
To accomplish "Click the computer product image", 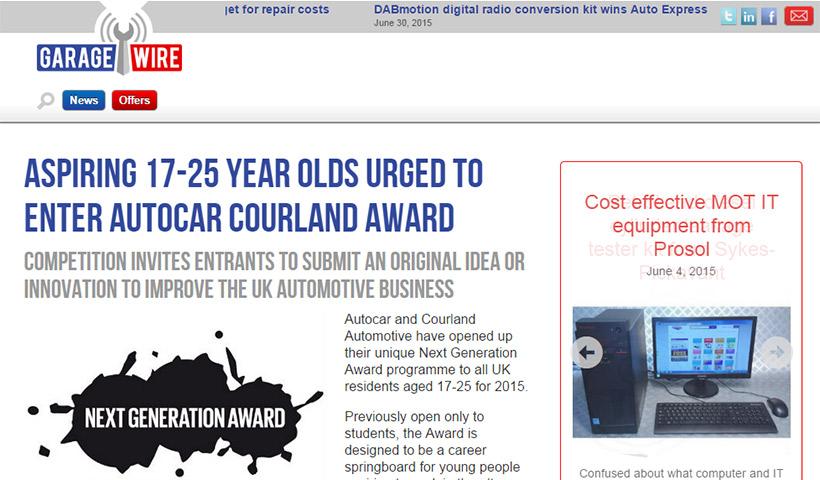I will 681,372.
